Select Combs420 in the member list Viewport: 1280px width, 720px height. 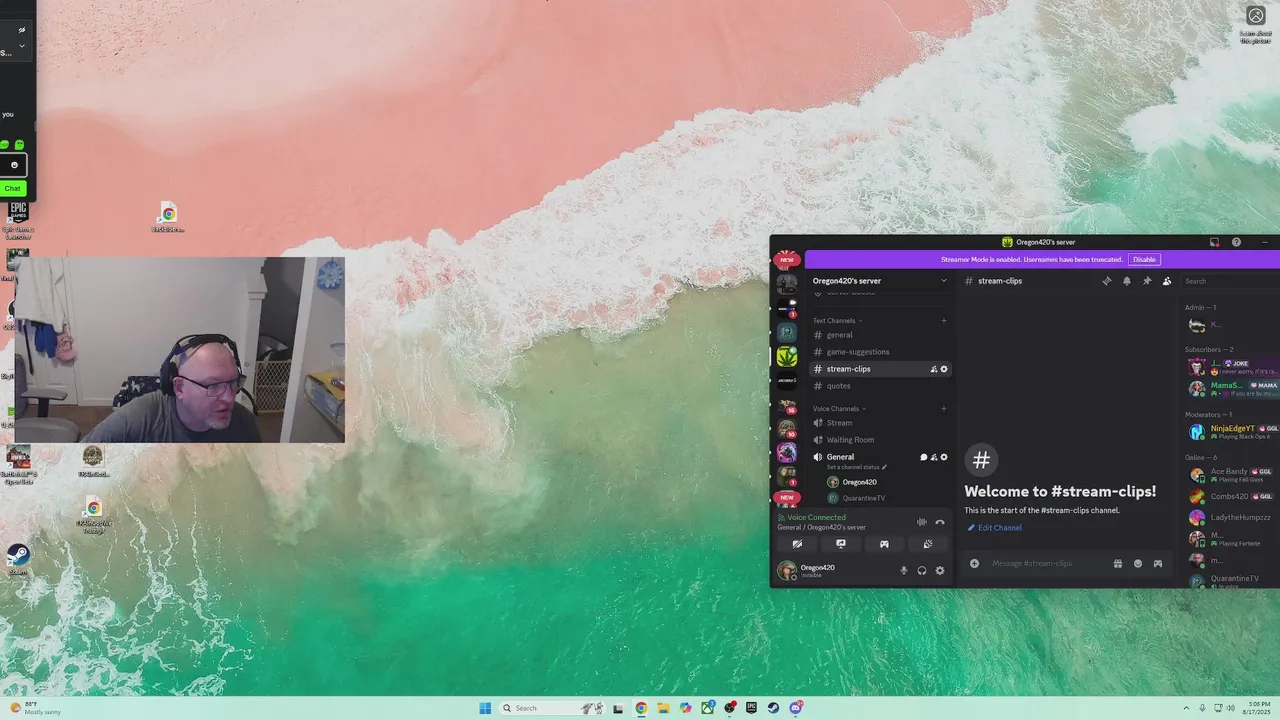[1232, 496]
